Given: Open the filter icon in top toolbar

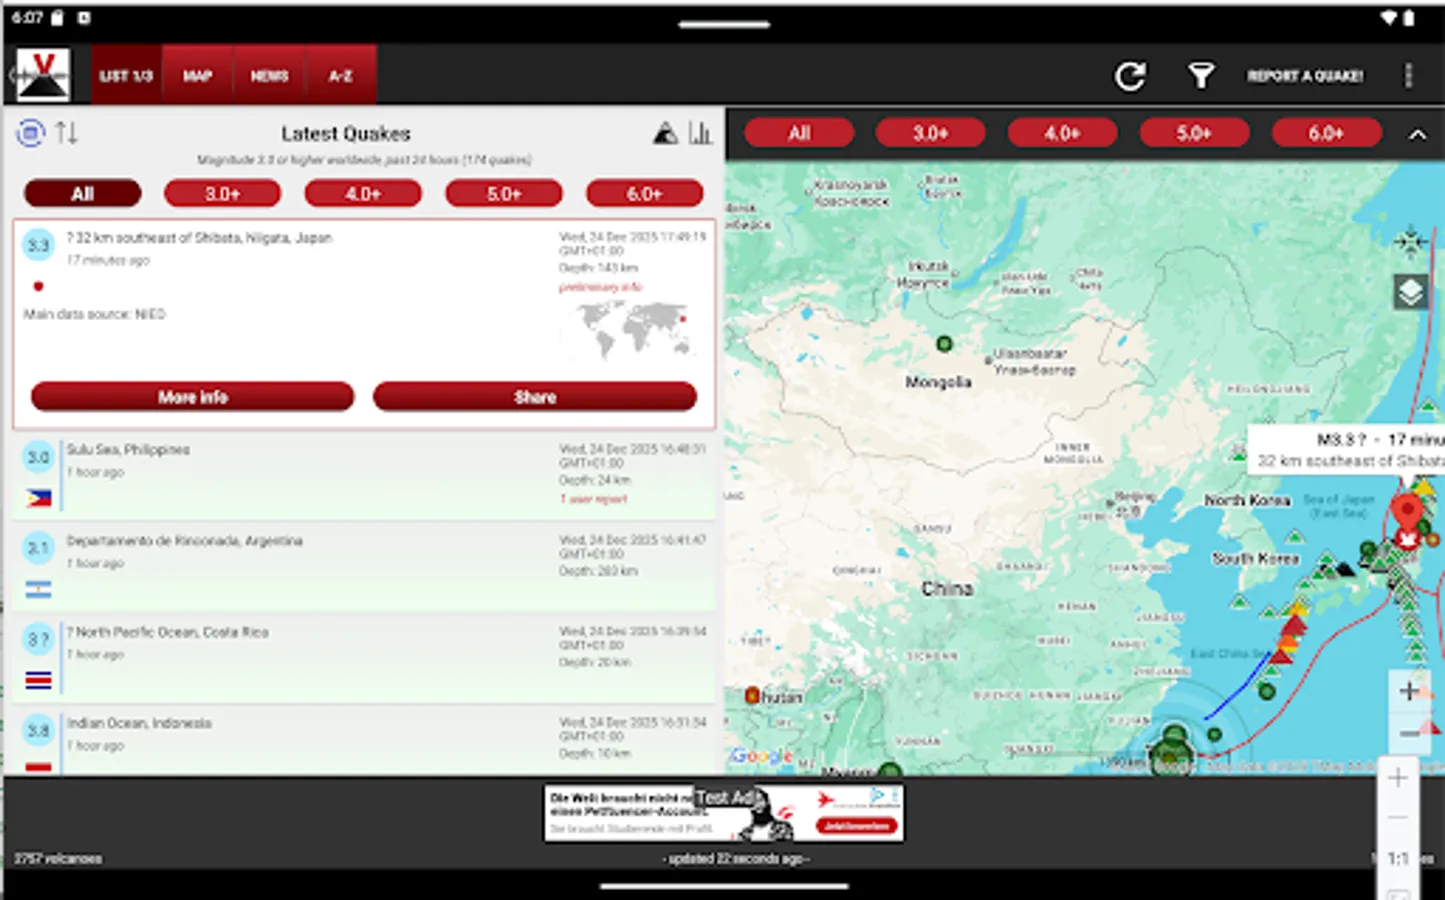Looking at the screenshot, I should pyautogui.click(x=1200, y=75).
